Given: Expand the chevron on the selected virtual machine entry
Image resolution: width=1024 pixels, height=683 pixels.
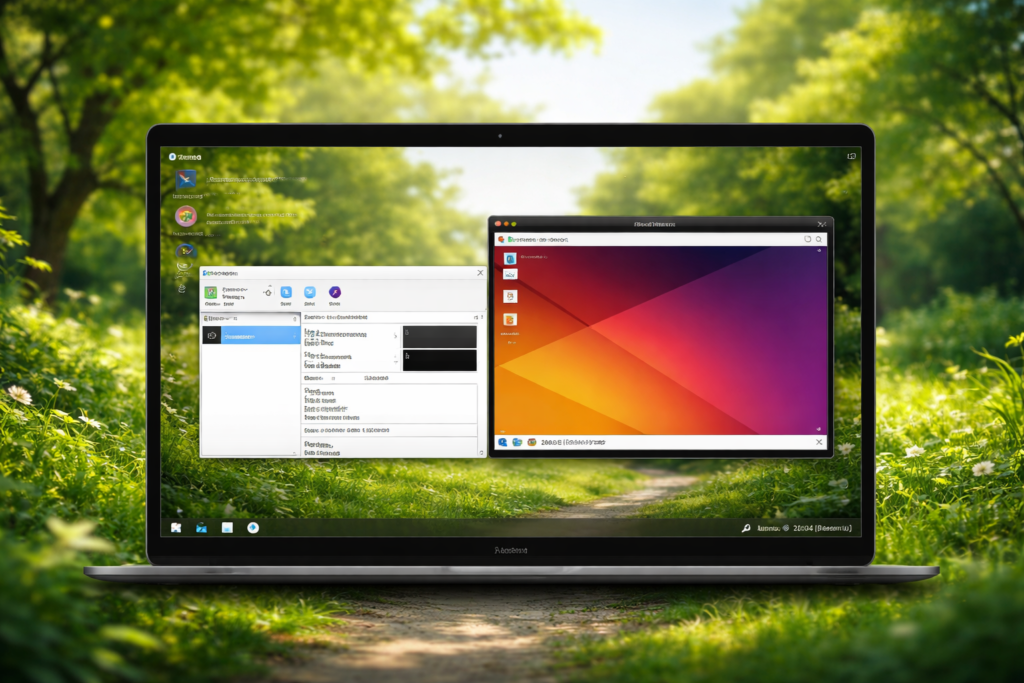Looking at the screenshot, I should coord(294,334).
